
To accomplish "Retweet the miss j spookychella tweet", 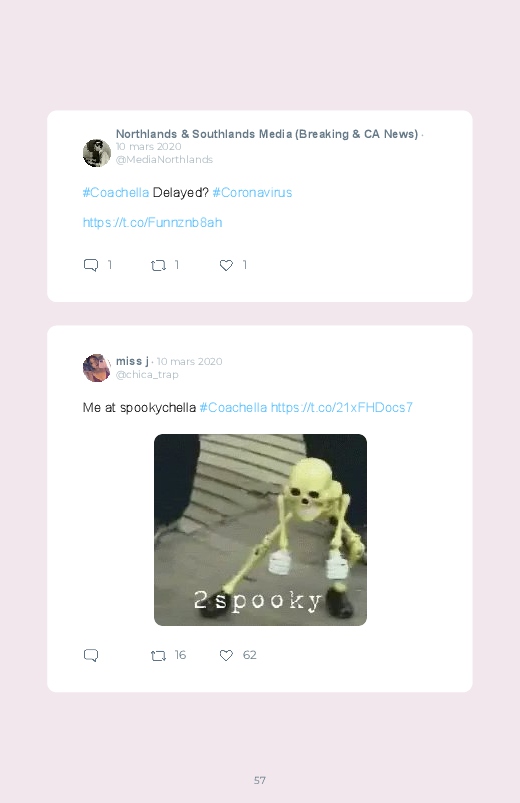I will point(158,656).
